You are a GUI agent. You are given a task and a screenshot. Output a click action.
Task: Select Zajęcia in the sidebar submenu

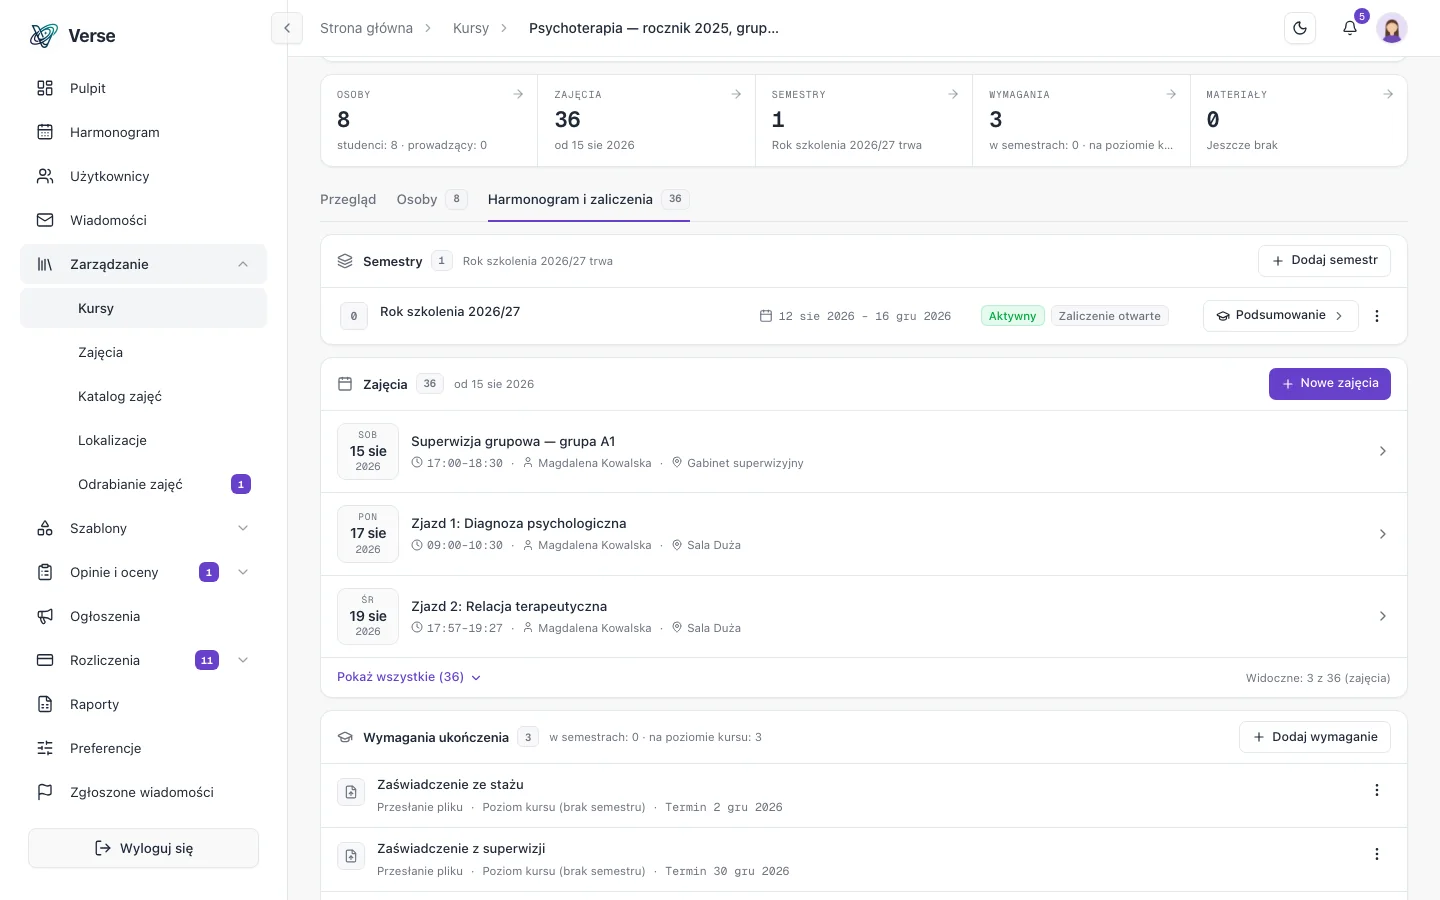click(144, 352)
